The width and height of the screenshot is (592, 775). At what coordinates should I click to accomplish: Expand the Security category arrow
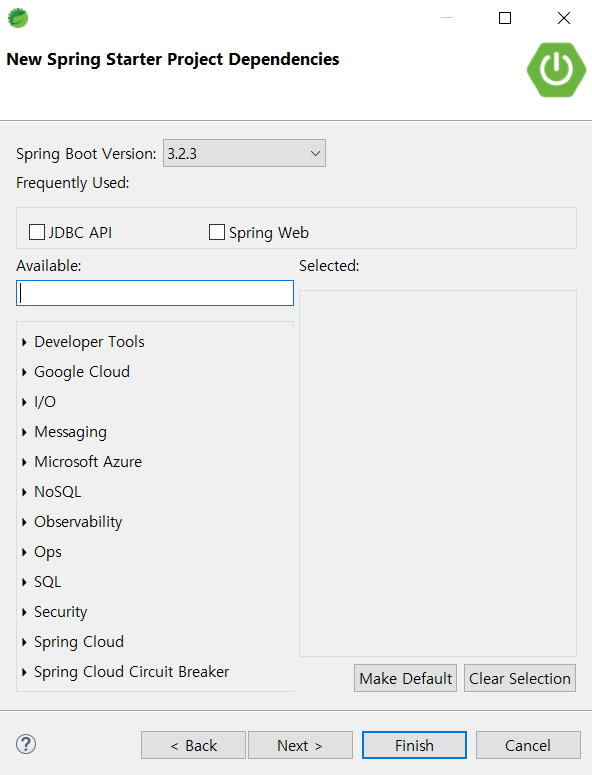[x=24, y=612]
